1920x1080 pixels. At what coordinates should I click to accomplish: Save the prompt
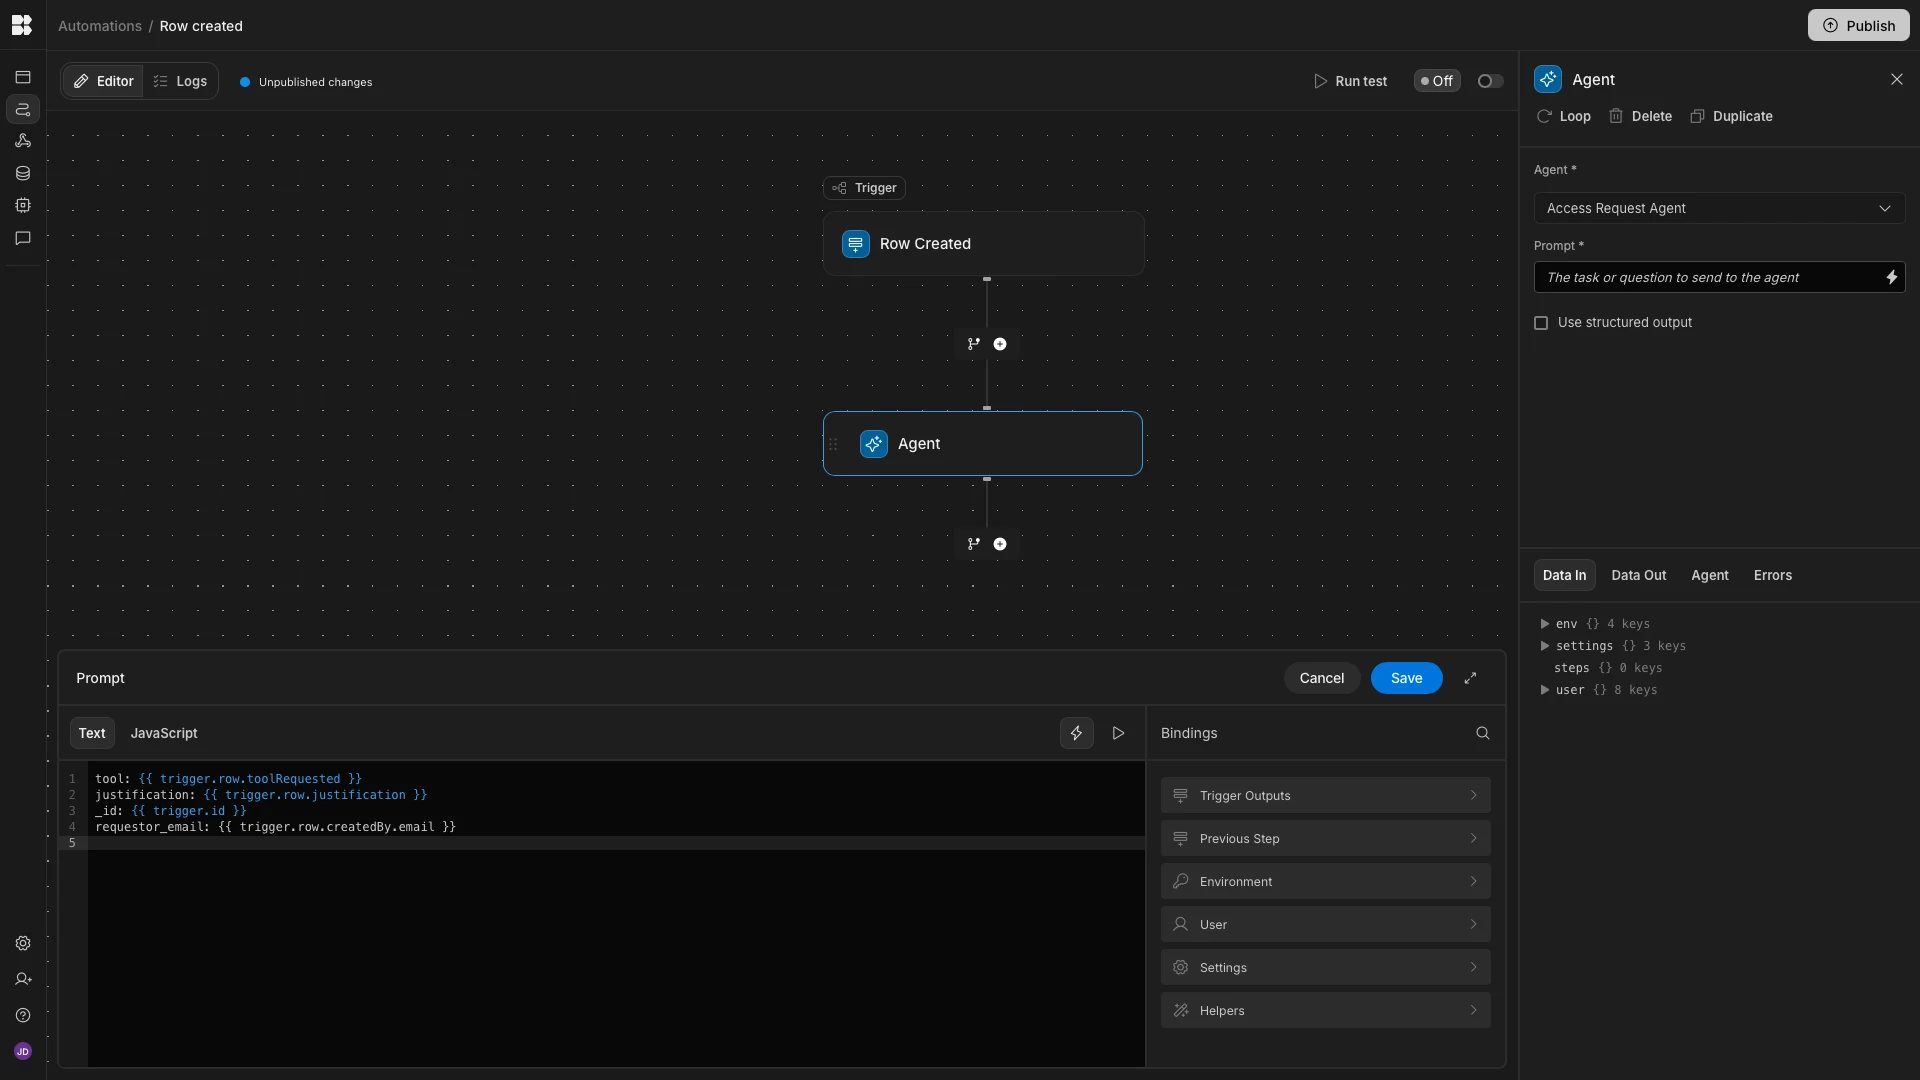[x=1406, y=678]
